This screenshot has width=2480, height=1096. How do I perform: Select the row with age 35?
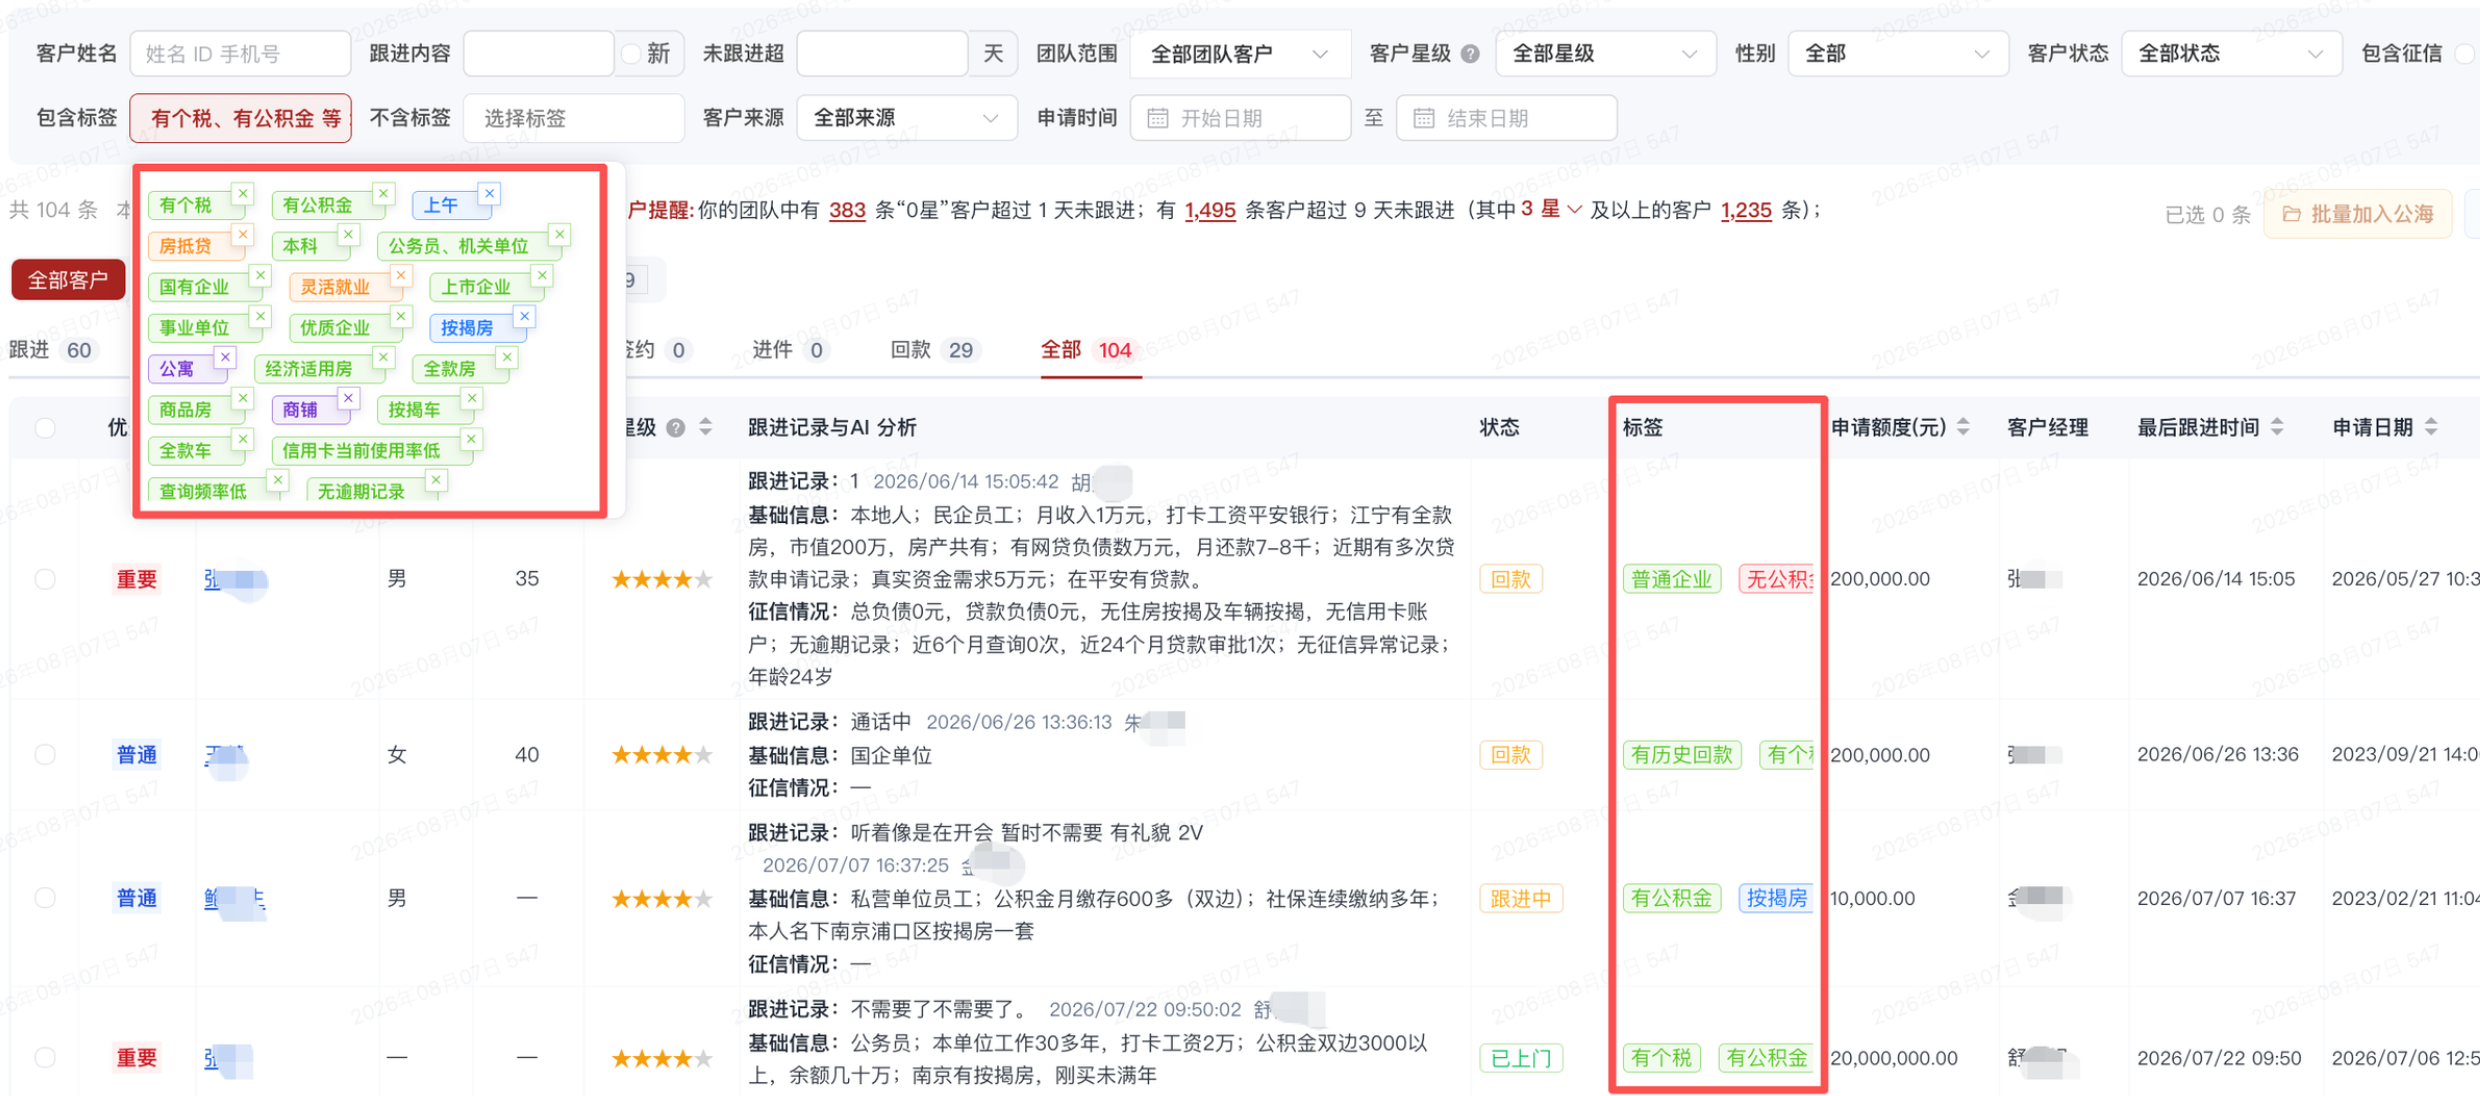45,579
